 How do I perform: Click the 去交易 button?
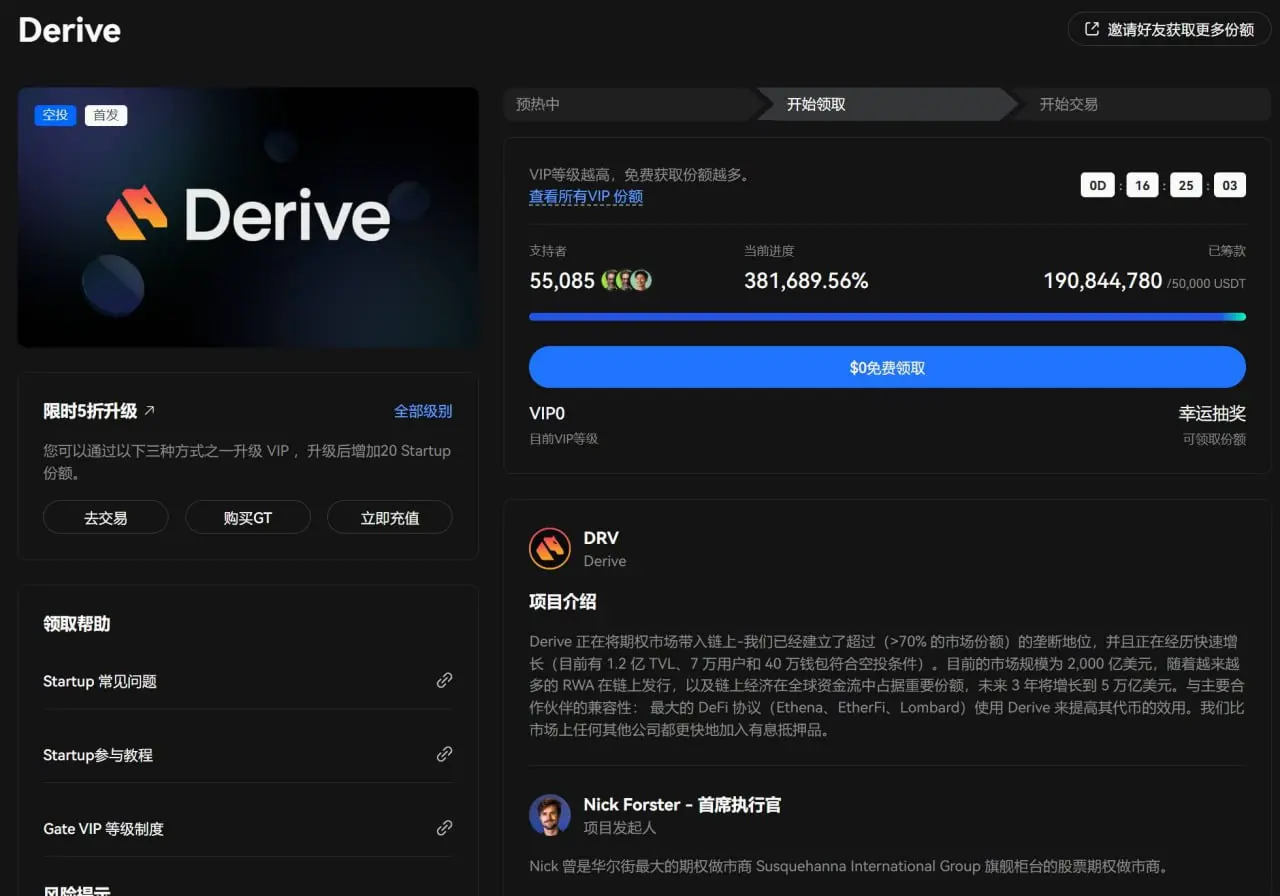106,517
